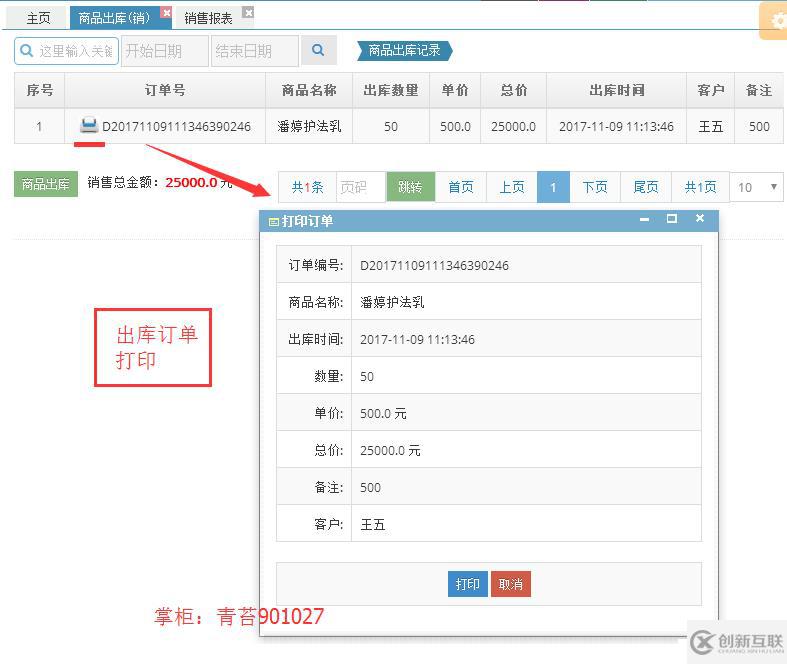This screenshot has height=664, width=787.
Task: Click the table cell 潘婷护法乳
Action: [309, 126]
